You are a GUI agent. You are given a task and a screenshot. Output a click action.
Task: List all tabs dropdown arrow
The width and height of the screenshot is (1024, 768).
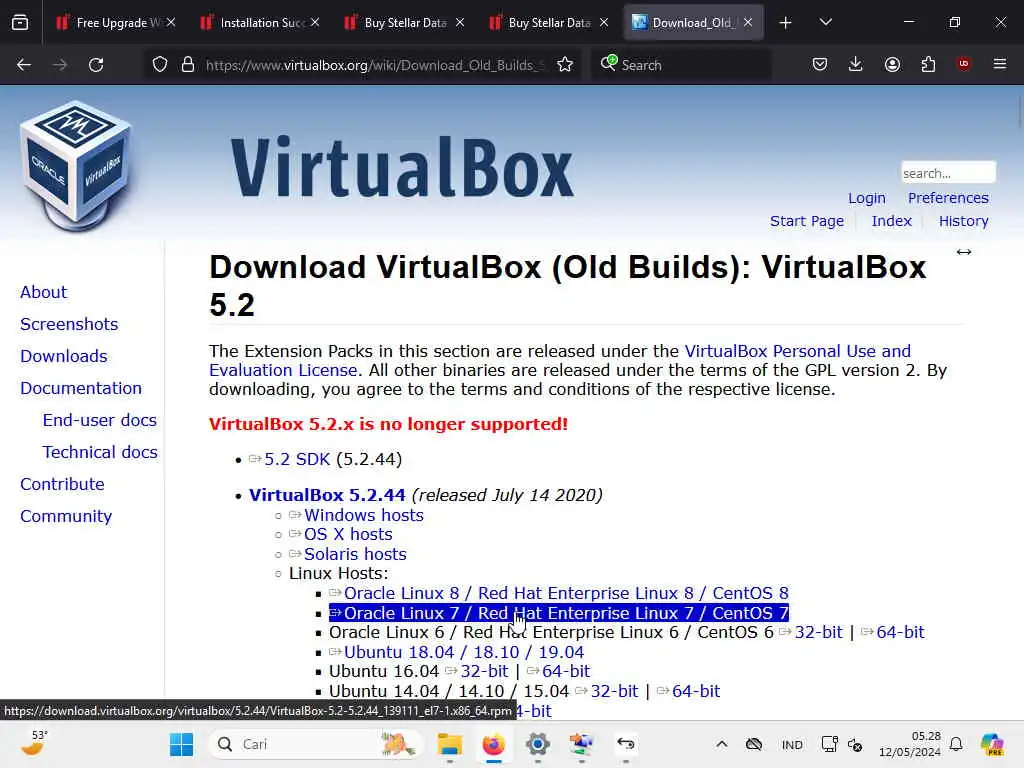(x=825, y=22)
